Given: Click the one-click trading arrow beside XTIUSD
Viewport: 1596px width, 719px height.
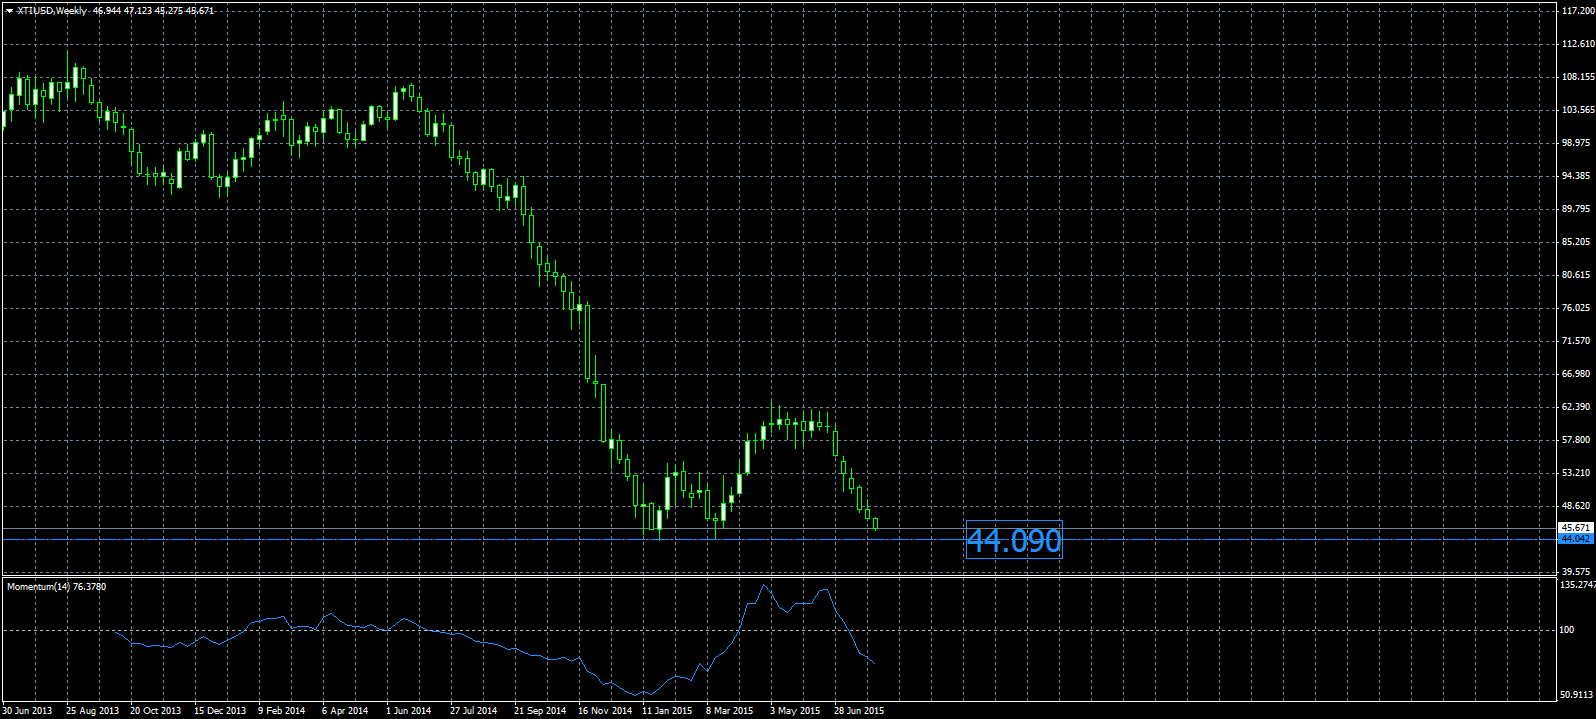Looking at the screenshot, I should point(8,10).
